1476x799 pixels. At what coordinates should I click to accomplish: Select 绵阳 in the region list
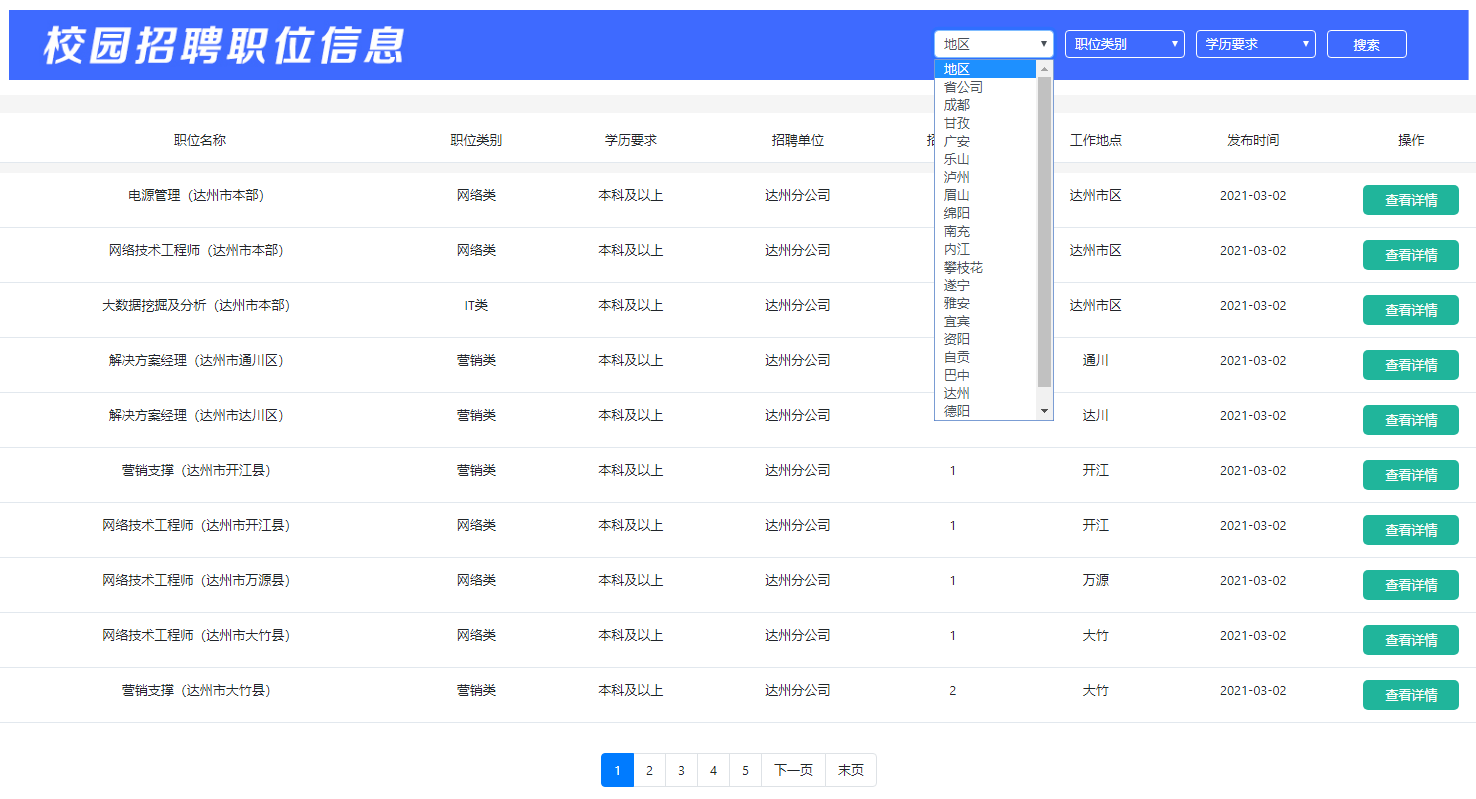point(986,213)
